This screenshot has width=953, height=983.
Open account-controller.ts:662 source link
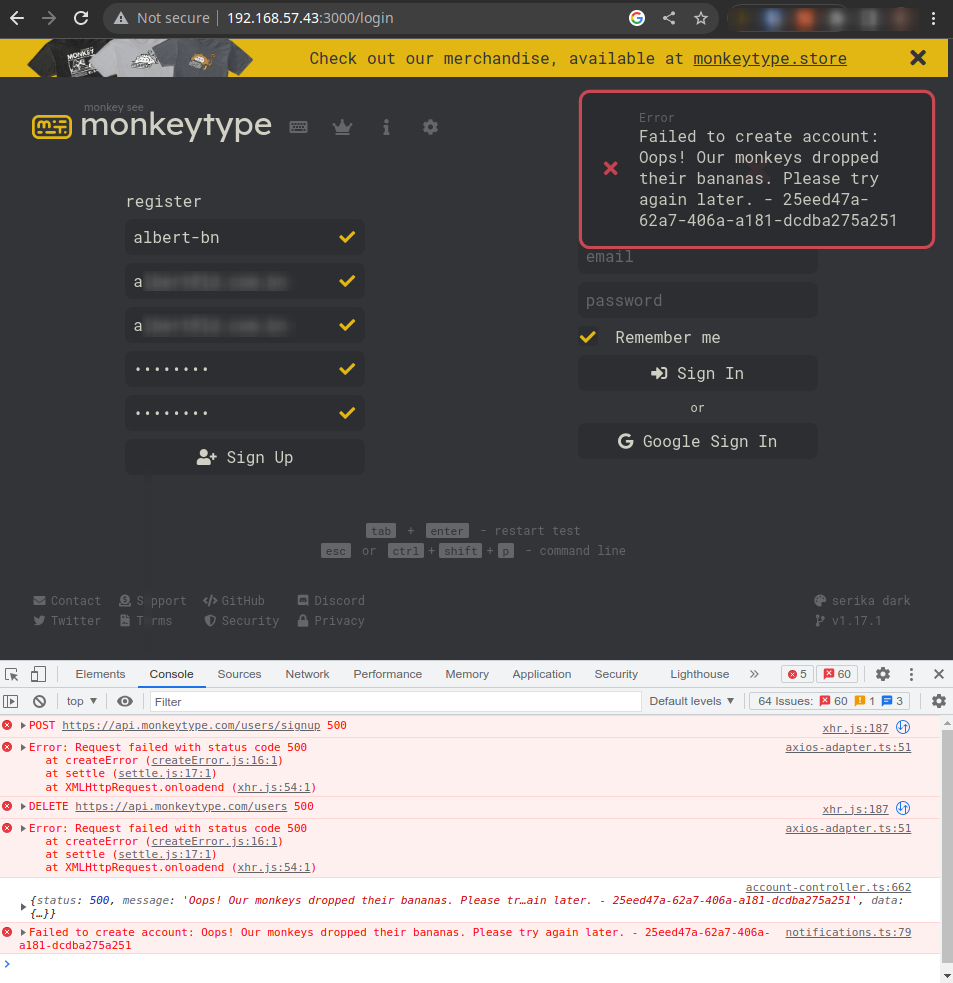(x=828, y=887)
